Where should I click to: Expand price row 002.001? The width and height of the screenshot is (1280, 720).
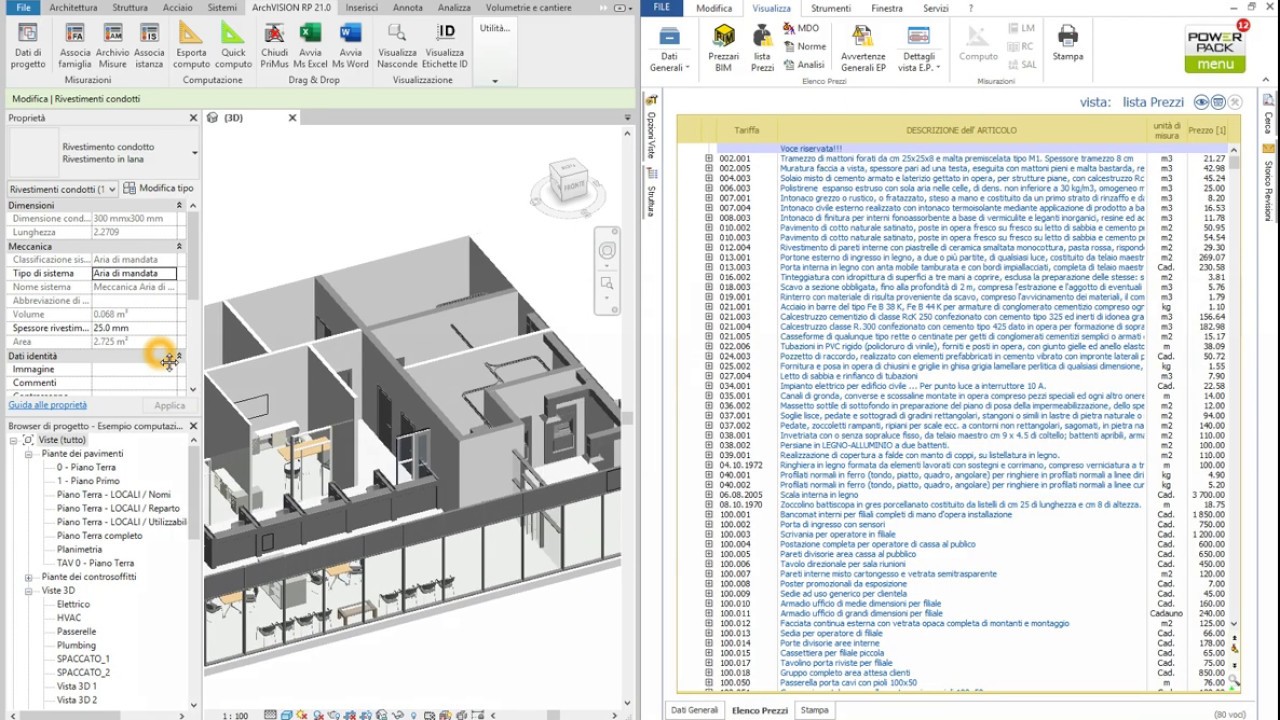click(709, 159)
